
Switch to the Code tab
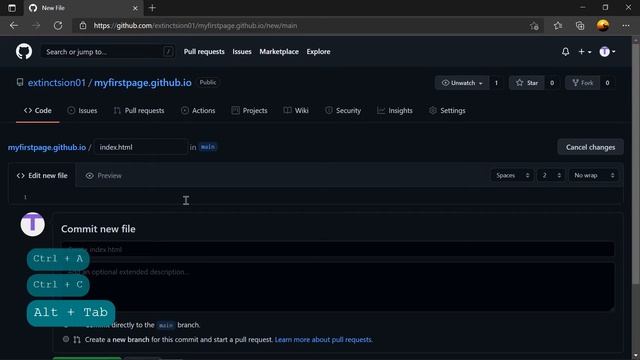pyautogui.click(x=38, y=111)
